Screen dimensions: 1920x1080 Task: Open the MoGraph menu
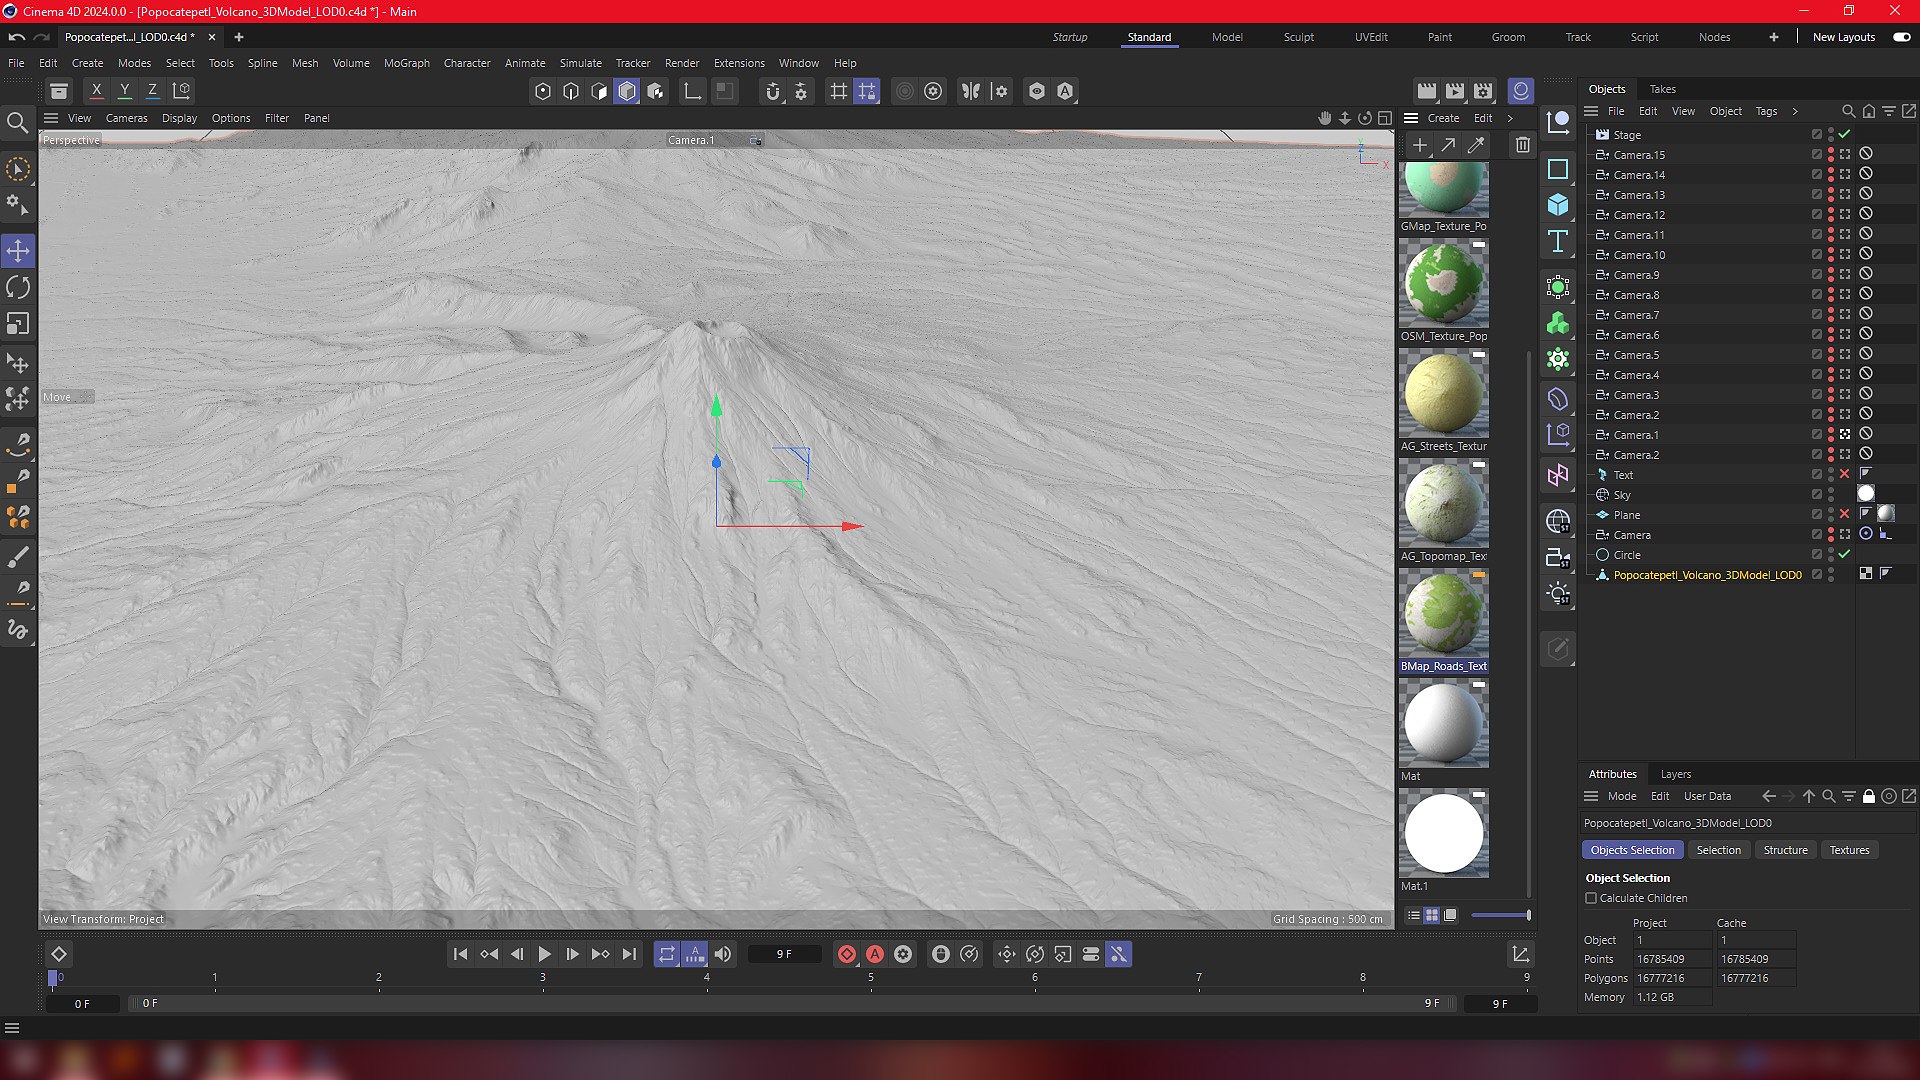click(406, 63)
